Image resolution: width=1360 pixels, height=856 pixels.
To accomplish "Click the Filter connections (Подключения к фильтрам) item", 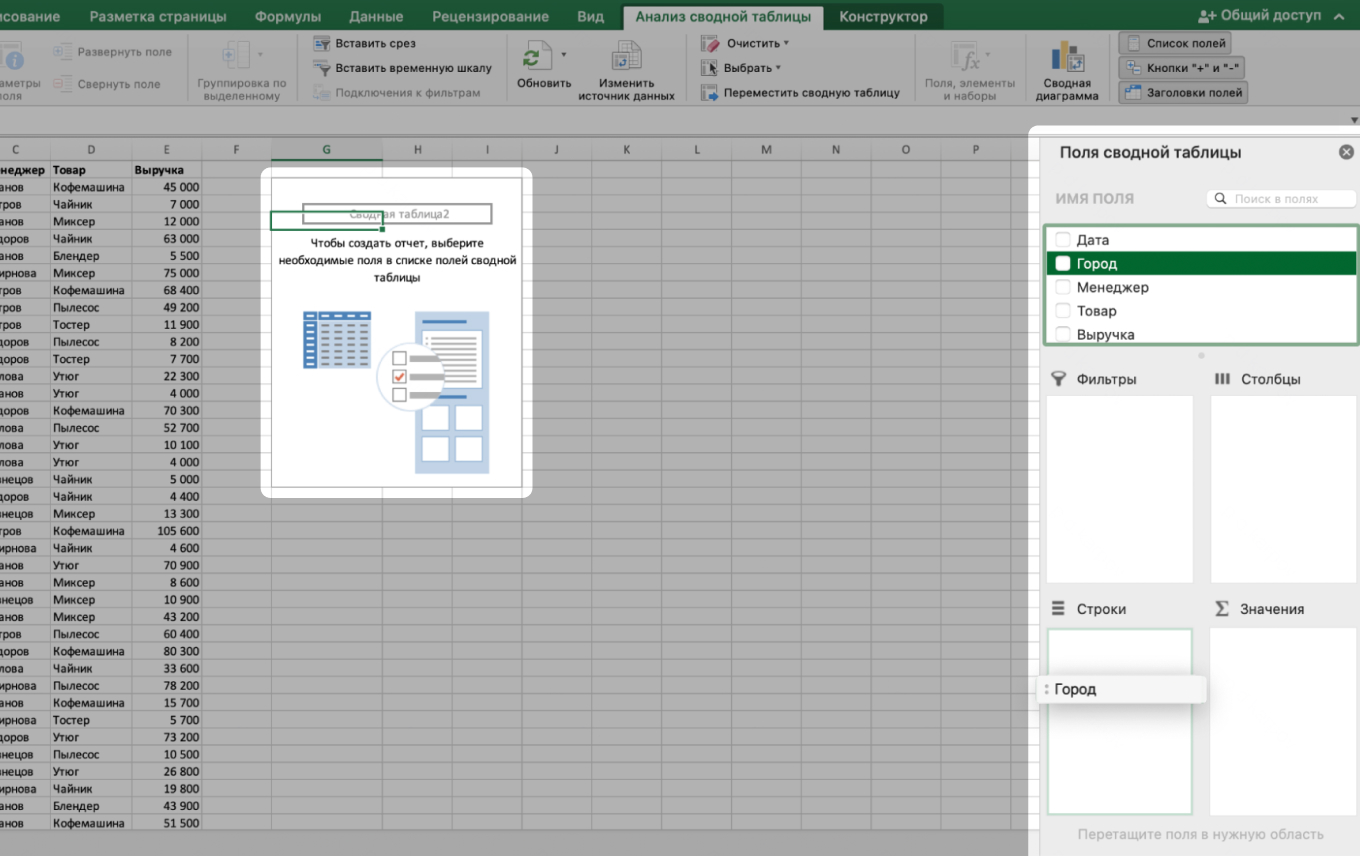I will [x=396, y=92].
